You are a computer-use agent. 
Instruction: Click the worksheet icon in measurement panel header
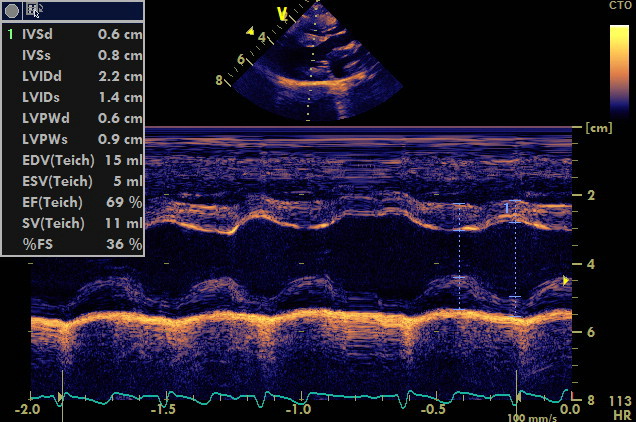(x=34, y=10)
